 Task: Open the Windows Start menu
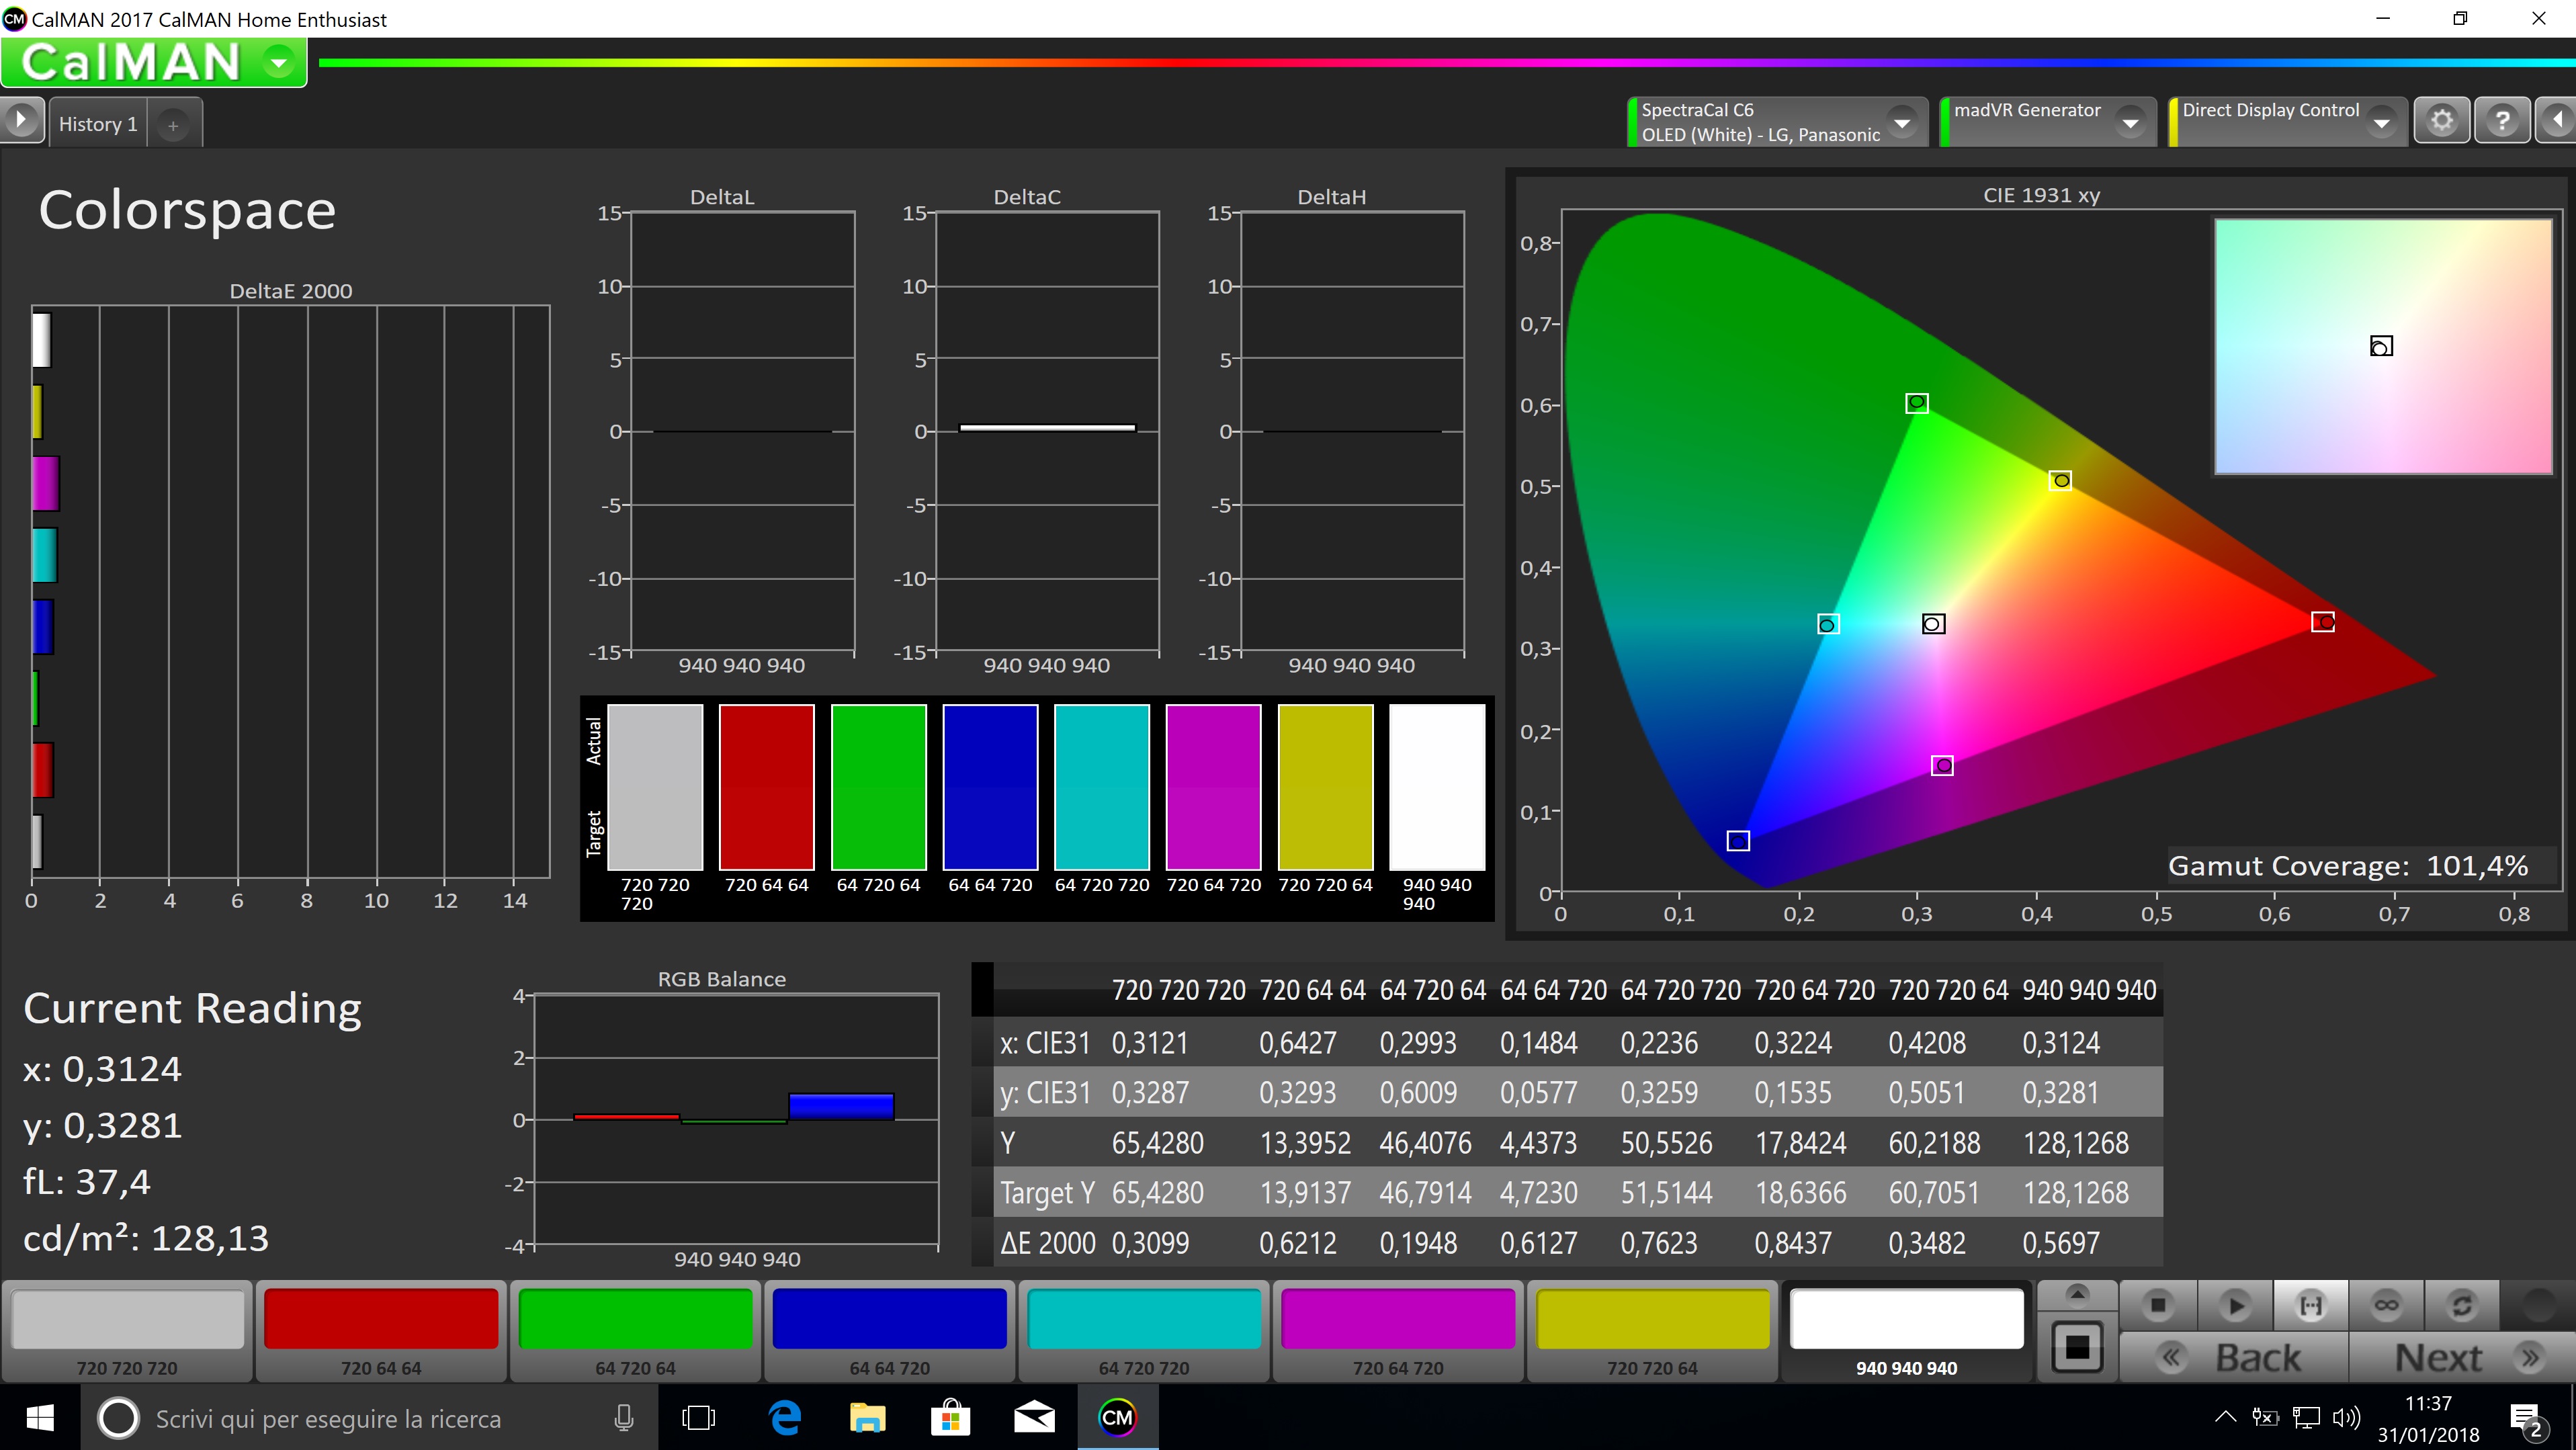(40, 1417)
